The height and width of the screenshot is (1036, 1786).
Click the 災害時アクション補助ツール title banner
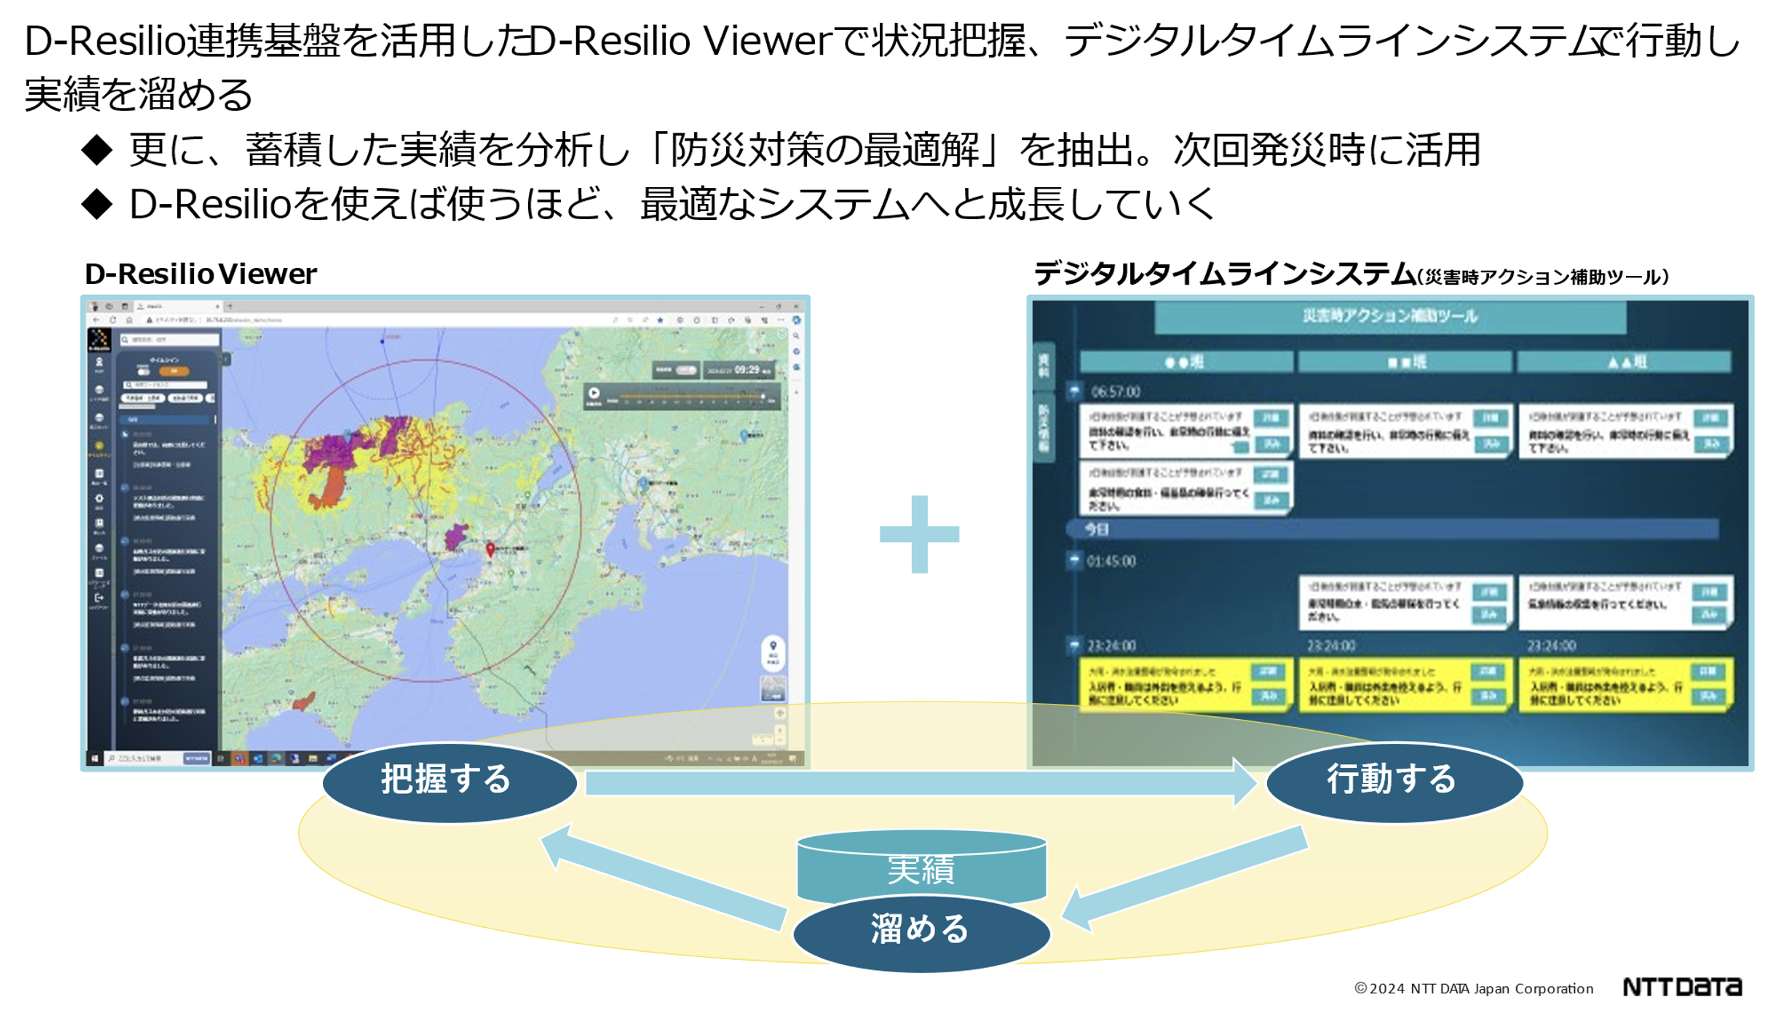tap(1390, 316)
